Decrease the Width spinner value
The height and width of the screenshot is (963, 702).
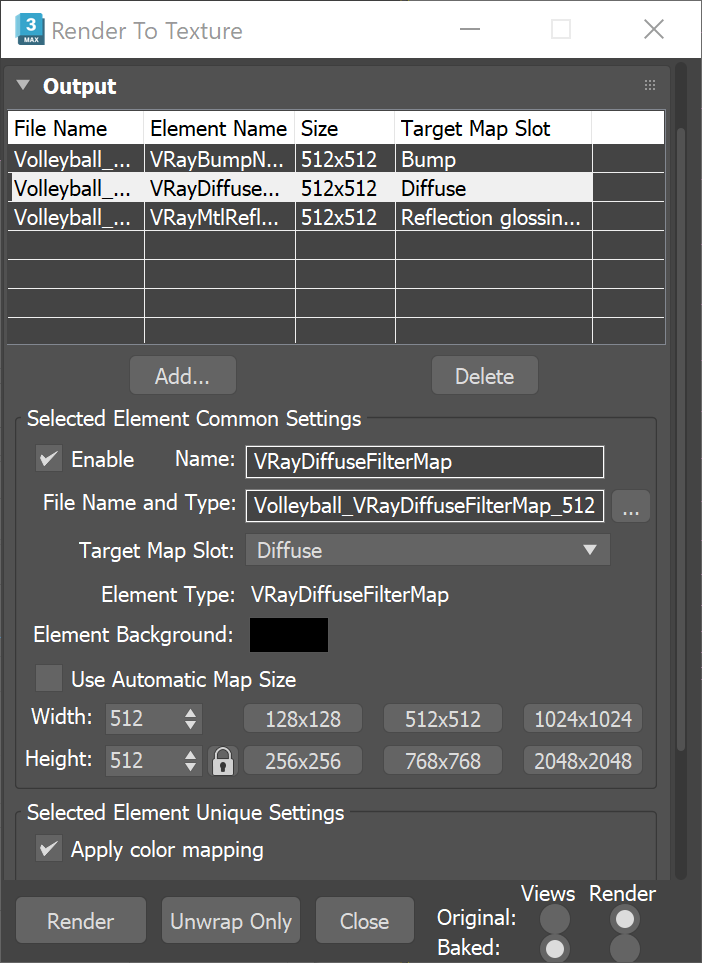click(x=190, y=725)
